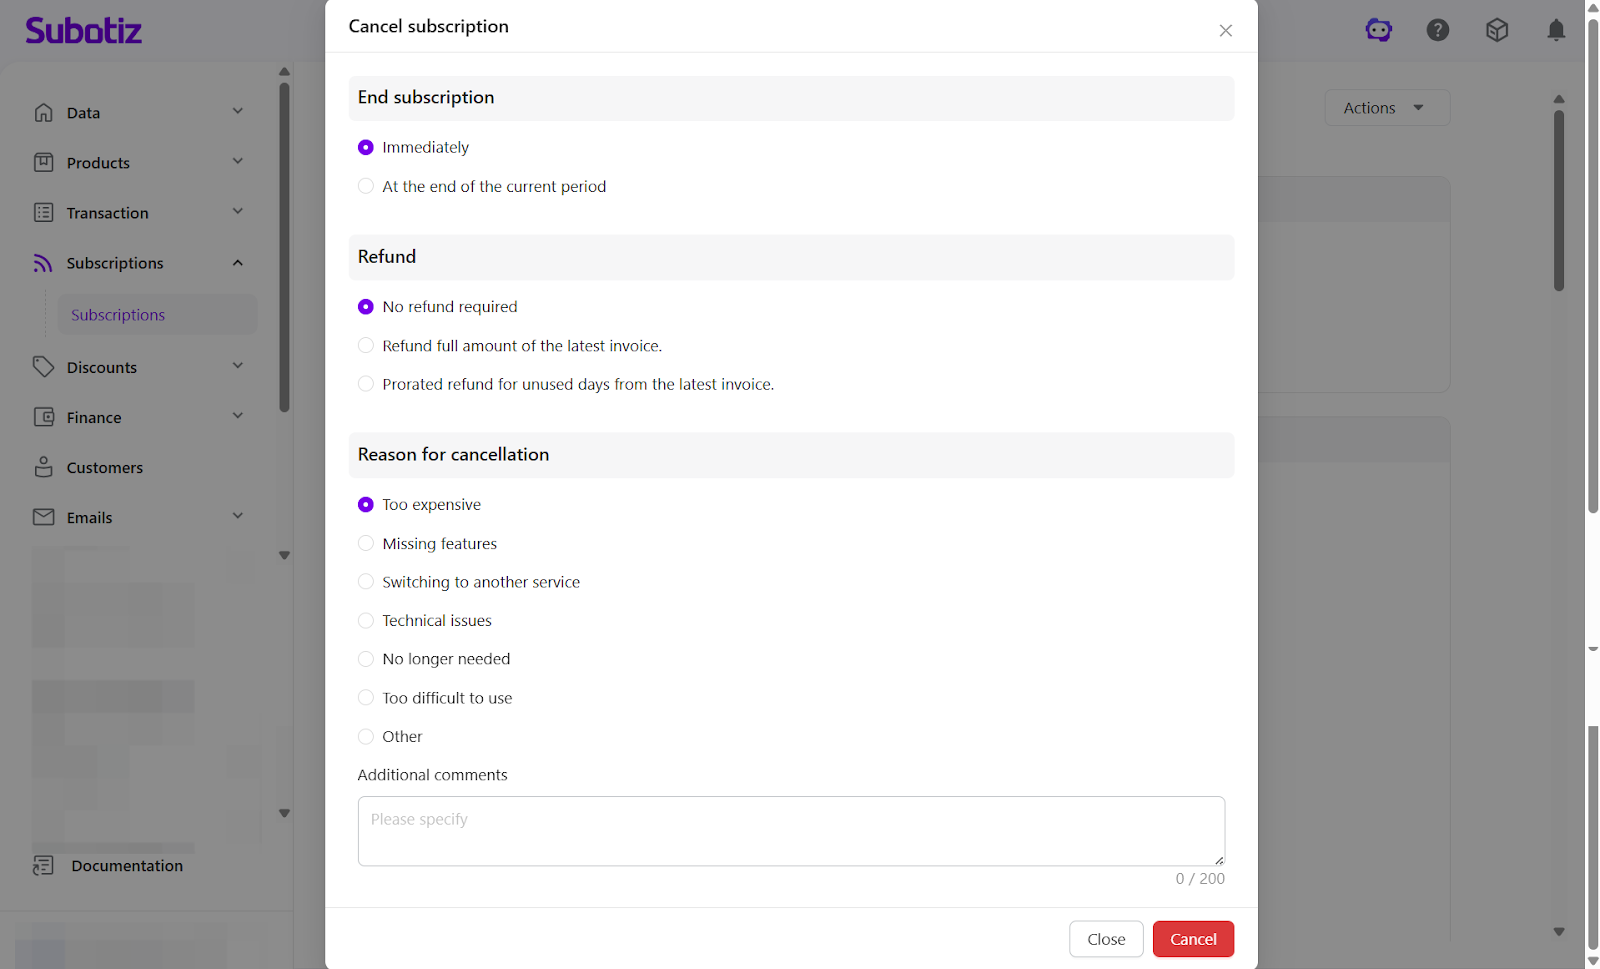Open the help question mark icon
The image size is (1600, 969).
(1437, 30)
